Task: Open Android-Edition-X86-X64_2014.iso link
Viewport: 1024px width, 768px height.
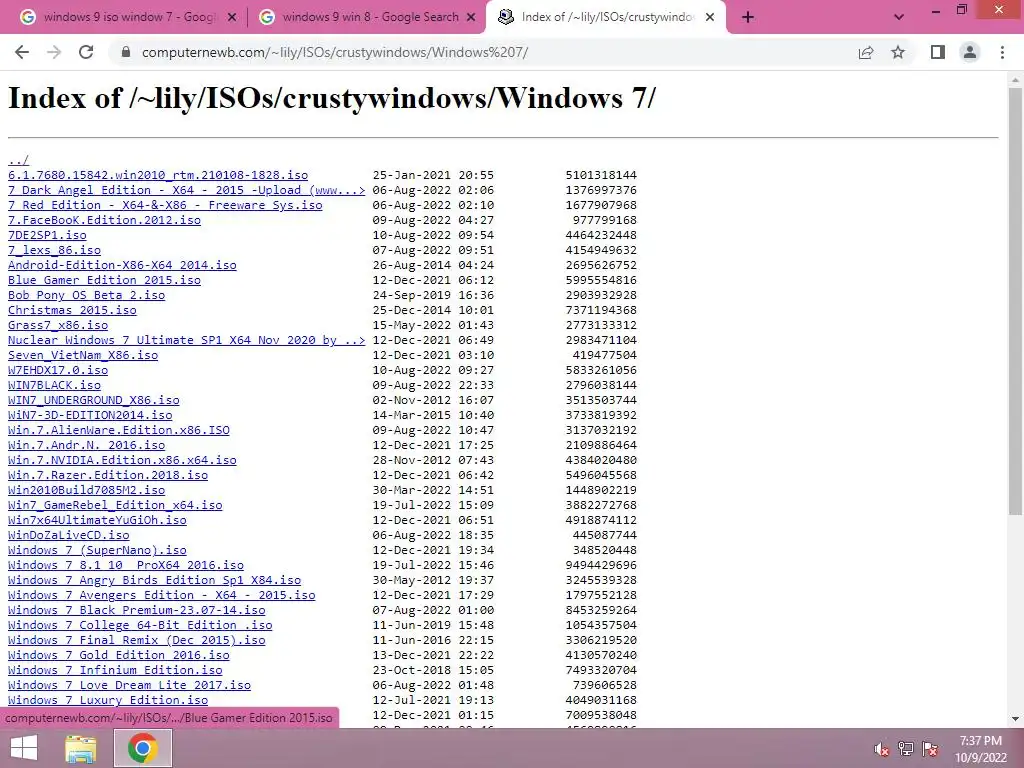Action: tap(122, 265)
